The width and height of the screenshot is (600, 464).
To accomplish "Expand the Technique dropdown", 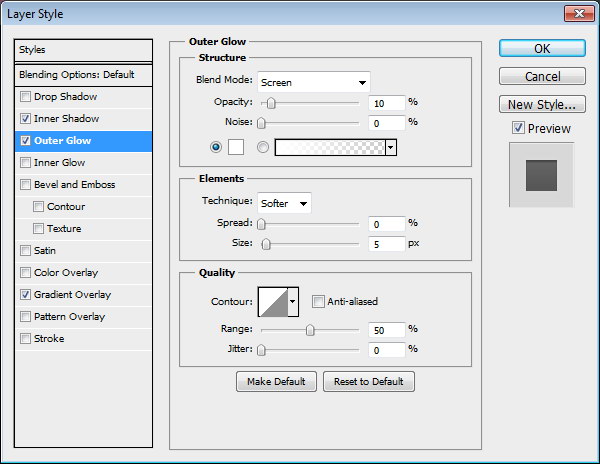I will coord(284,203).
